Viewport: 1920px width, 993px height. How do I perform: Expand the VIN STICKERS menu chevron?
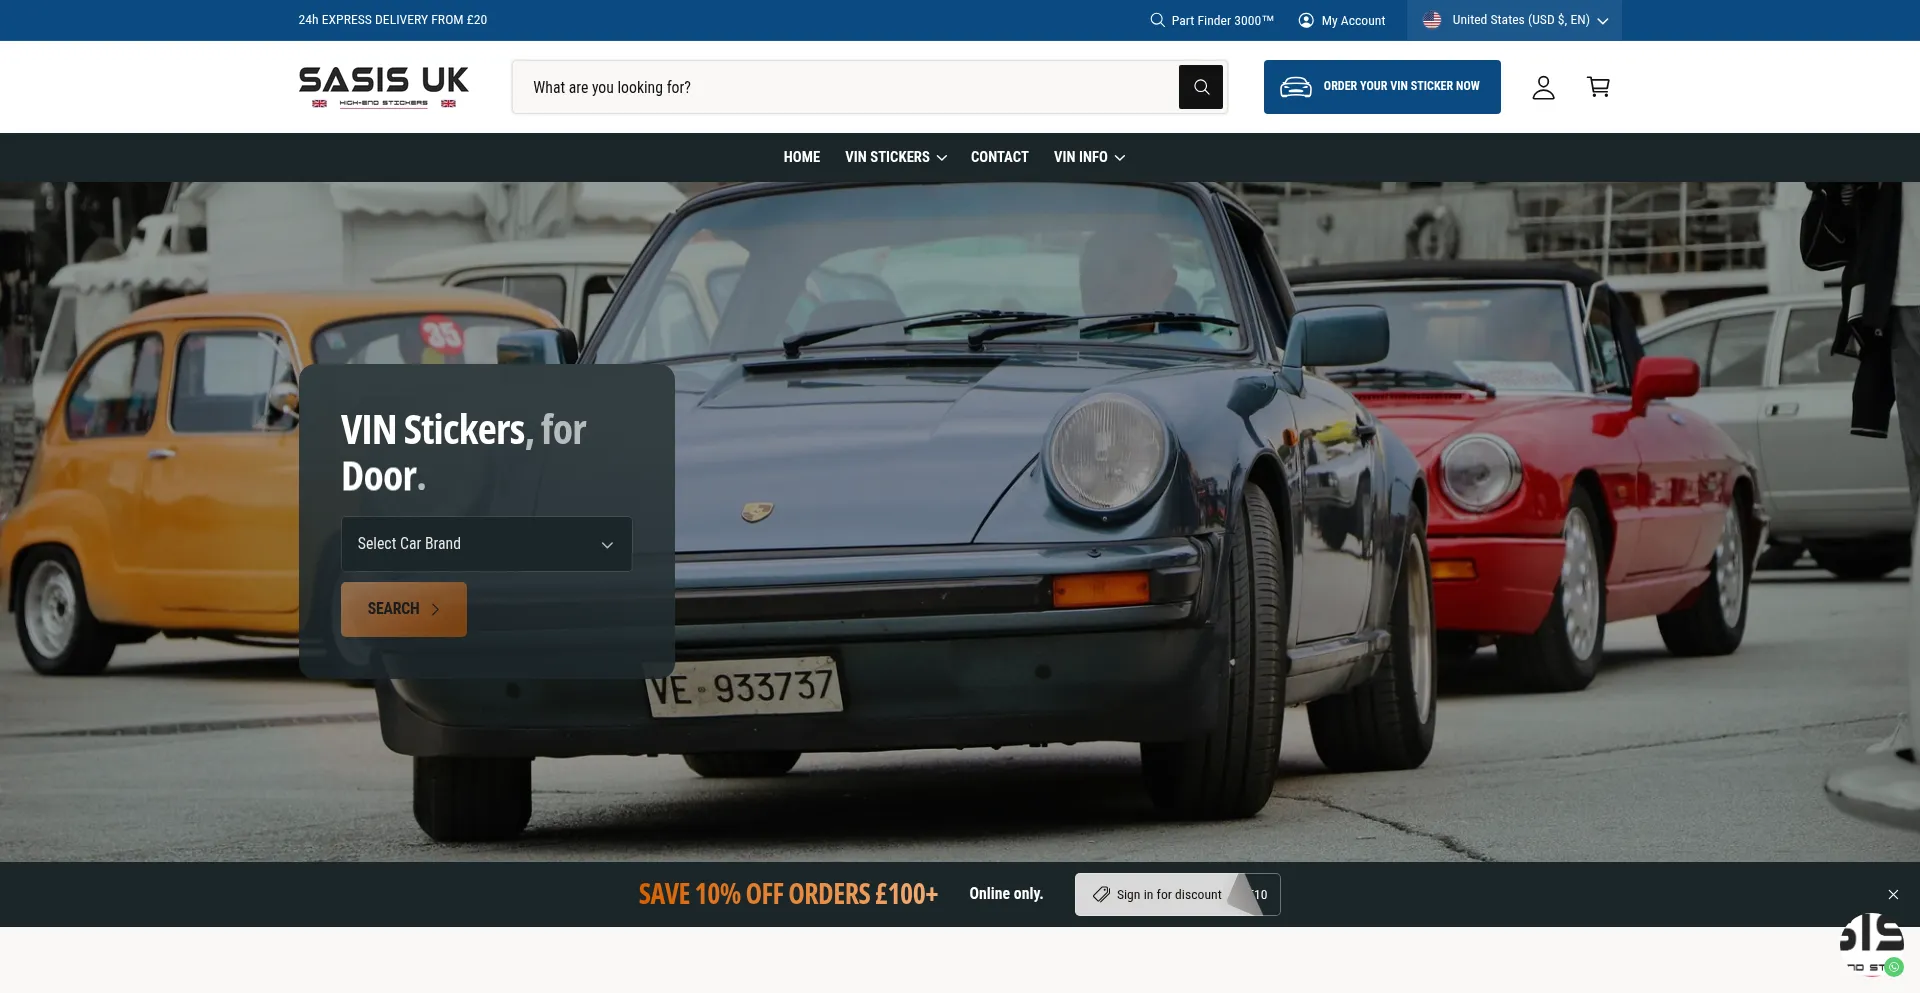[941, 157]
